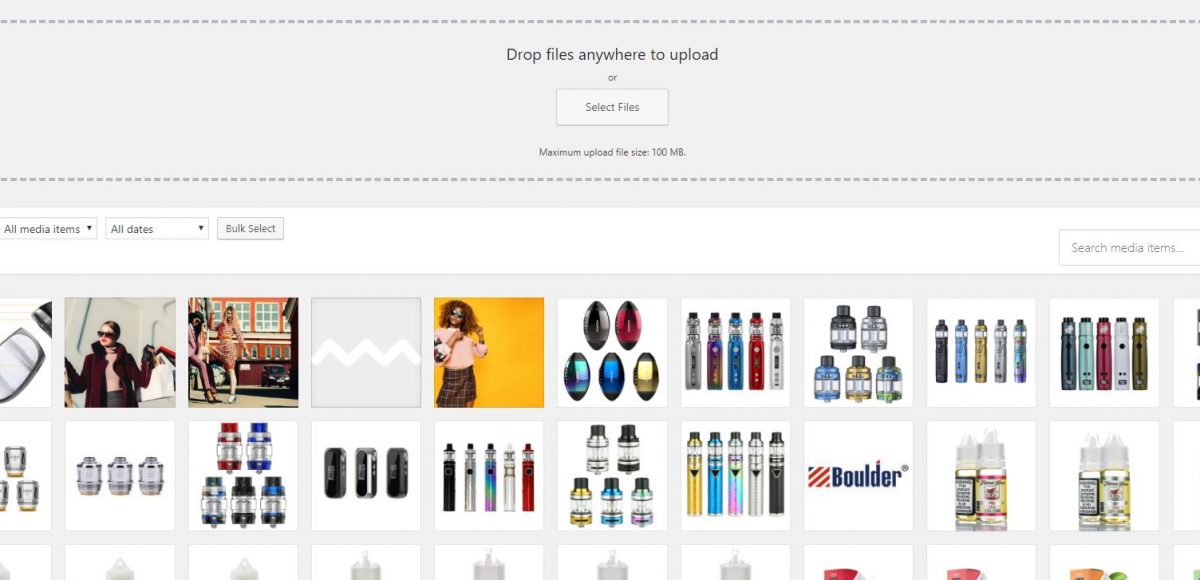
Task: Focus the Search media items field
Action: pos(1130,247)
